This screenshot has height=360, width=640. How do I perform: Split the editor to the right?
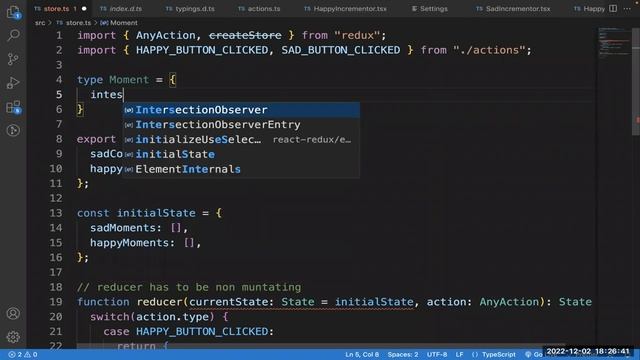(x=613, y=8)
